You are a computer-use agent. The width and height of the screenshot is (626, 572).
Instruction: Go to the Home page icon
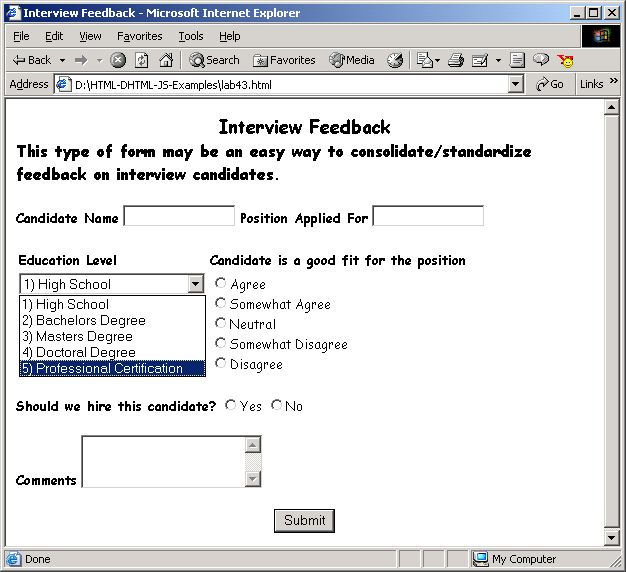point(166,60)
